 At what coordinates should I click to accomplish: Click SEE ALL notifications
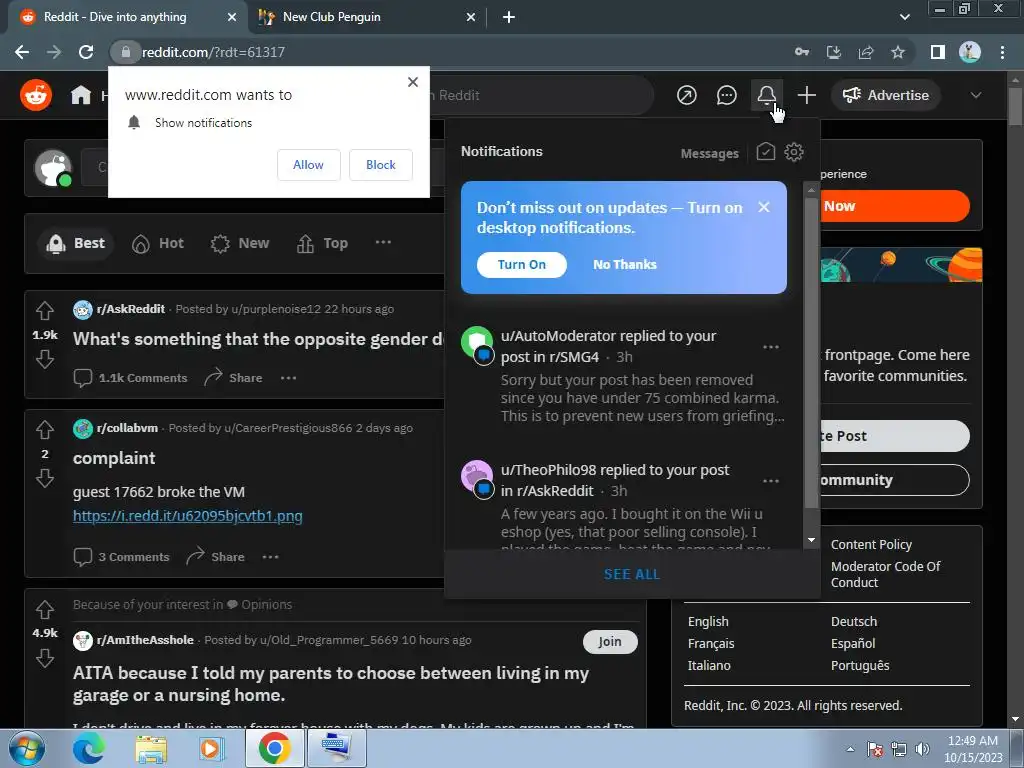coord(632,574)
